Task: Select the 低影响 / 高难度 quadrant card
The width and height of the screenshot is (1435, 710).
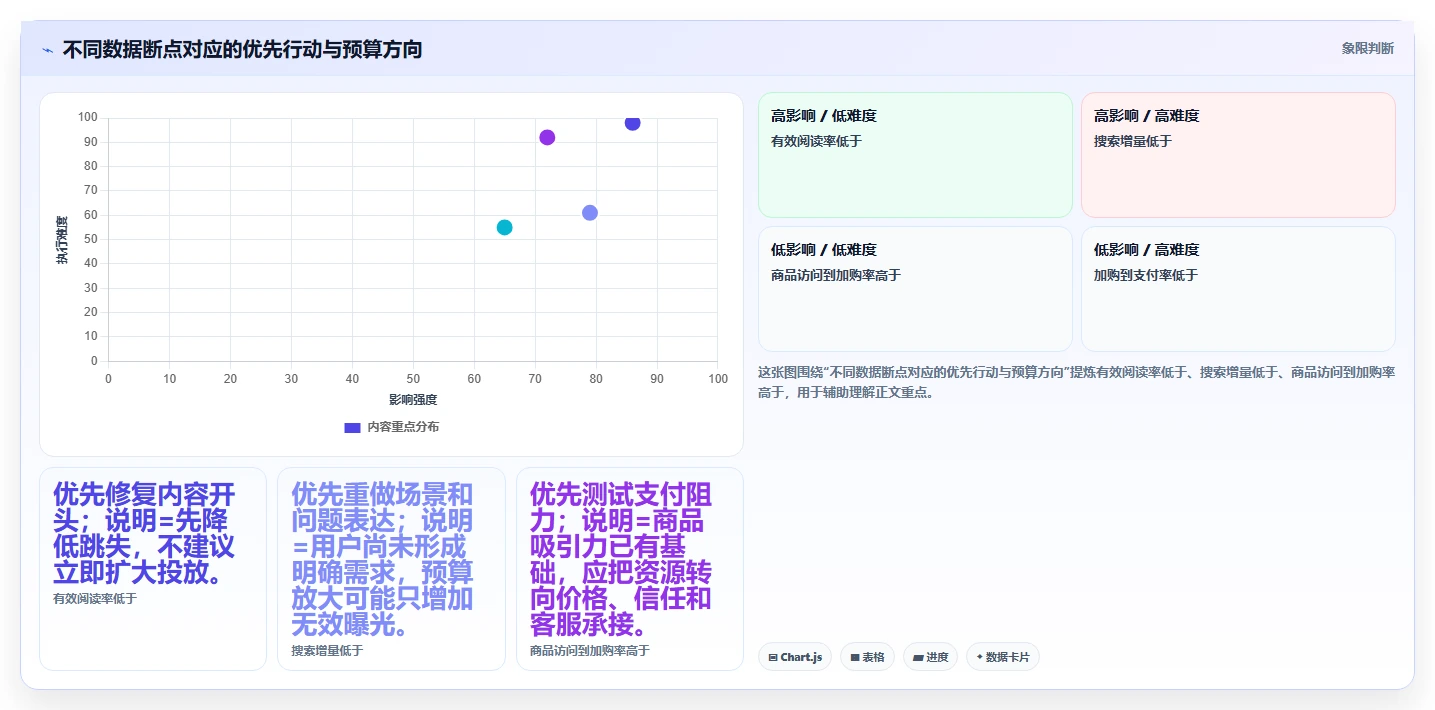Action: (1238, 289)
